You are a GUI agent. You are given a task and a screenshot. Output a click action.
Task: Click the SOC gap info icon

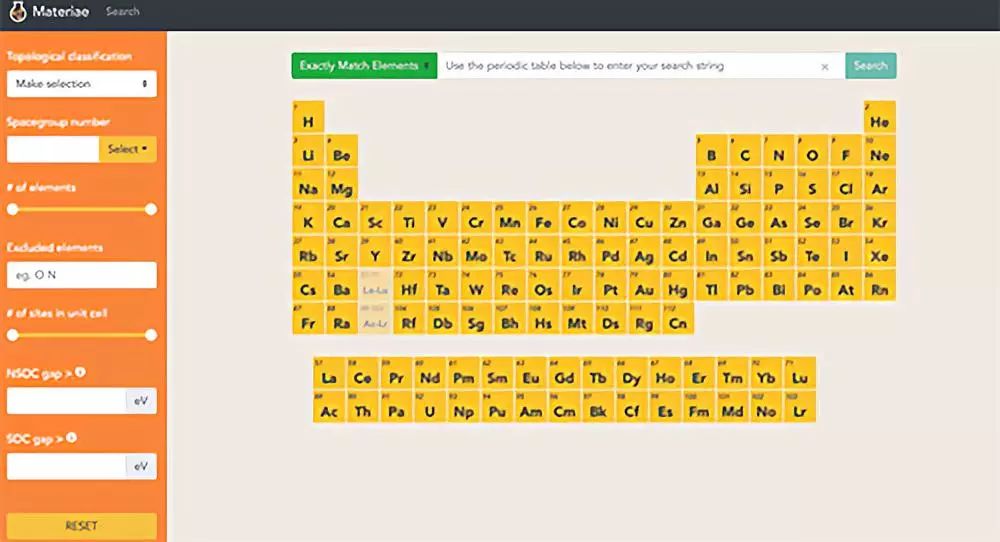pos(71,437)
